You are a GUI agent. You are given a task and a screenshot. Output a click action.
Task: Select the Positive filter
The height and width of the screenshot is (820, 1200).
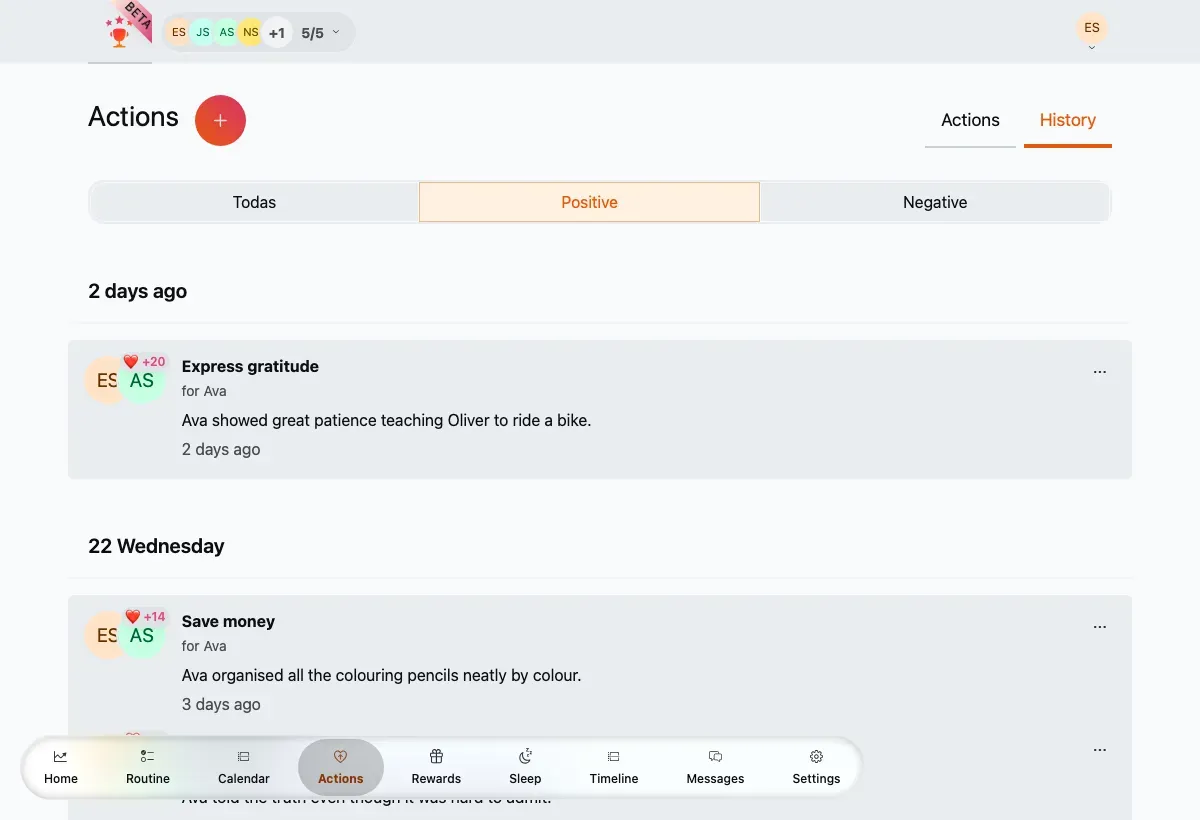tap(589, 202)
